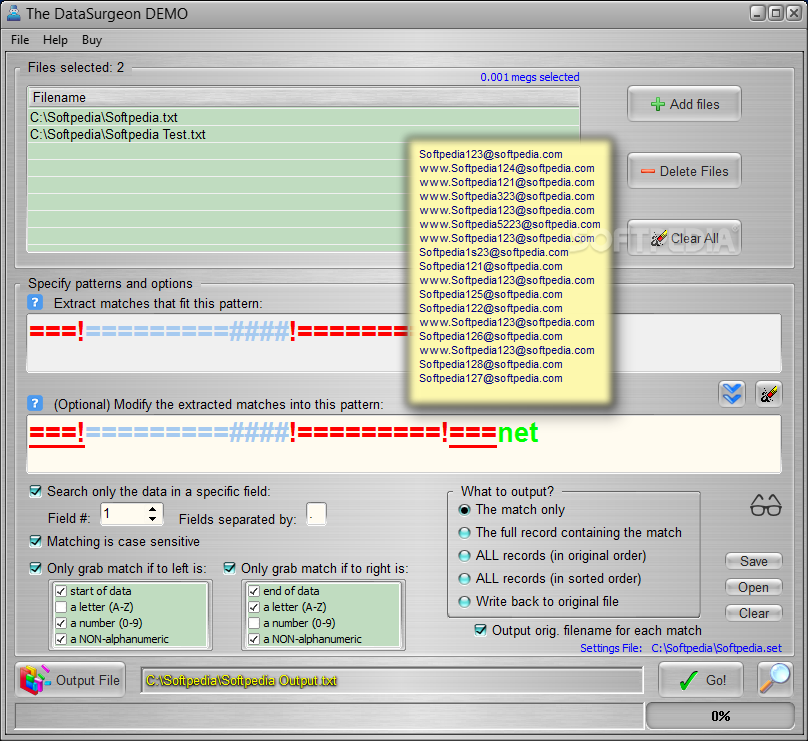The height and width of the screenshot is (741, 808).
Task: Toggle Output orig. filename for each match
Action: coord(480,630)
